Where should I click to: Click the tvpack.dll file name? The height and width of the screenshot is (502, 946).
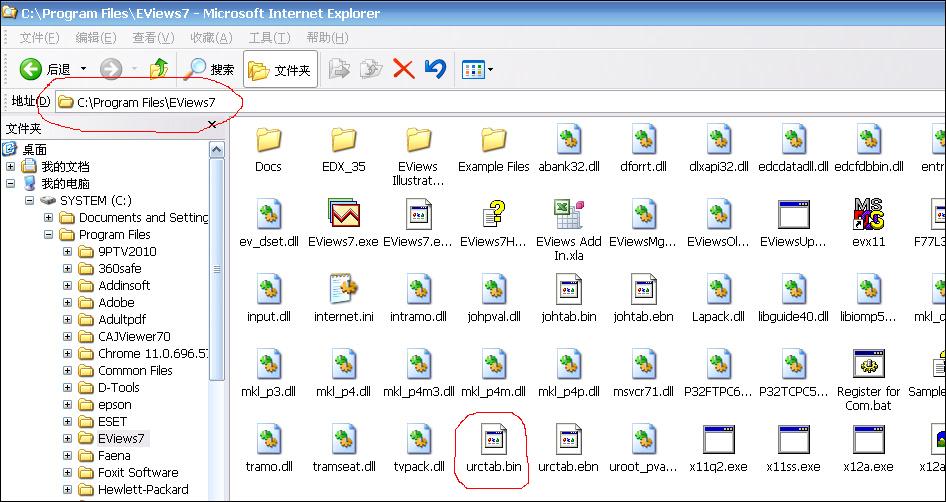[419, 466]
